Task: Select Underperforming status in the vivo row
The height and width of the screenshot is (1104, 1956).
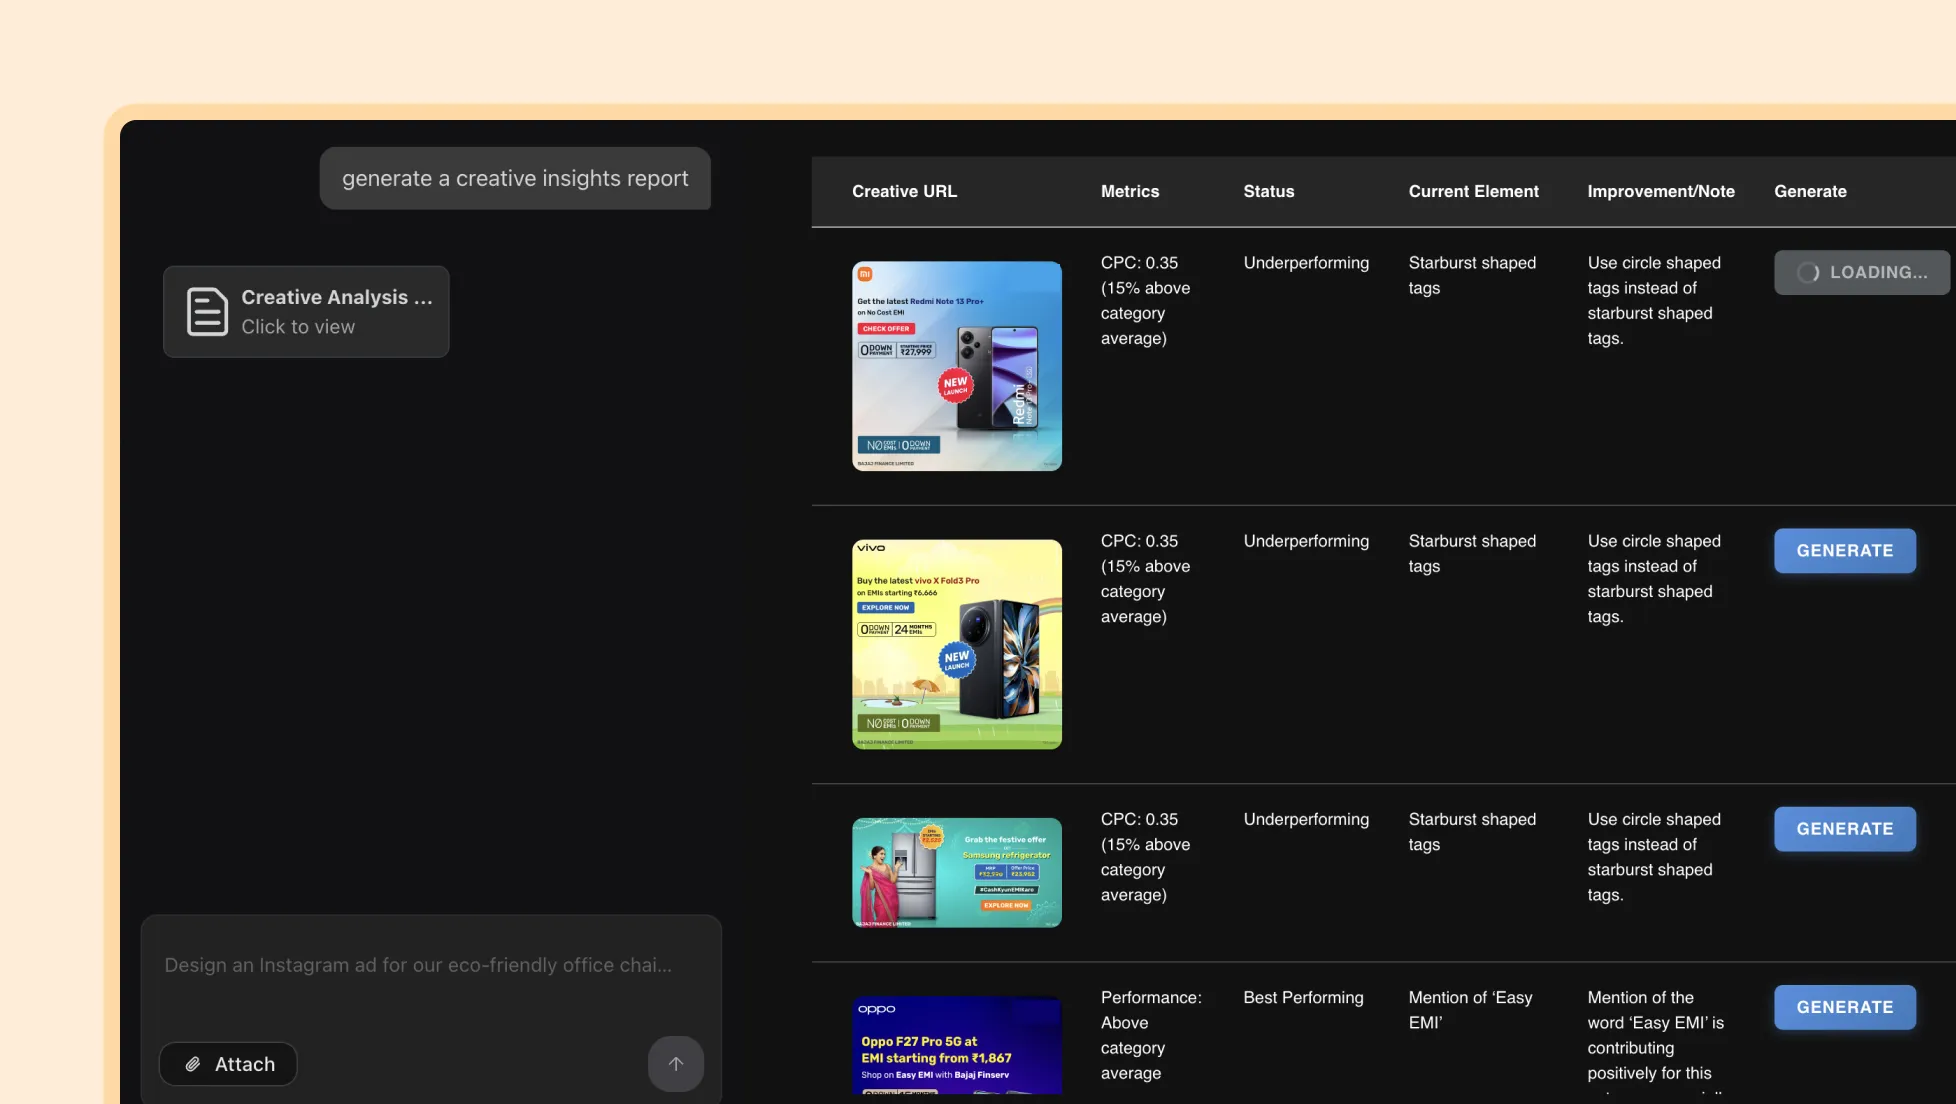Action: tap(1306, 541)
